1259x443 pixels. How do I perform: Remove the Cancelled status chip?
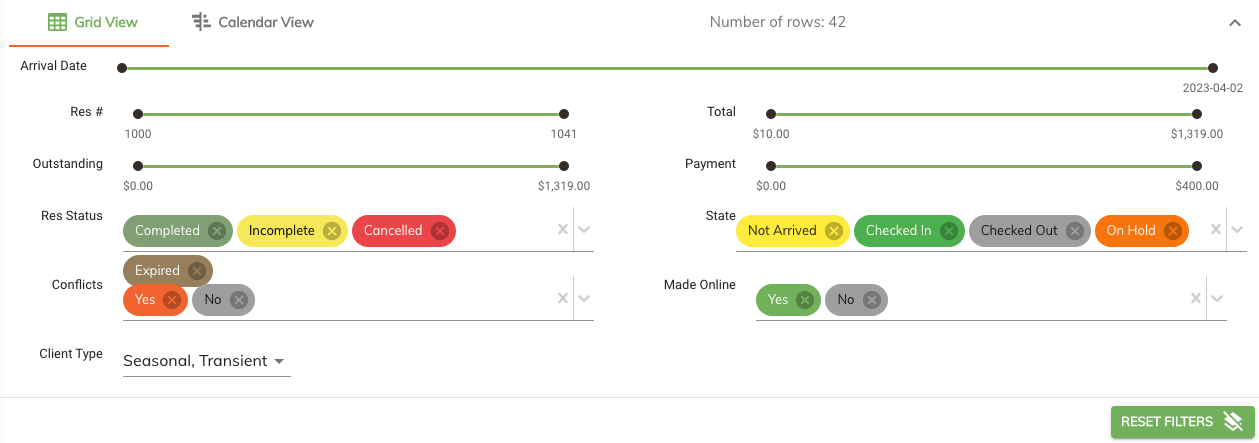[x=439, y=231]
